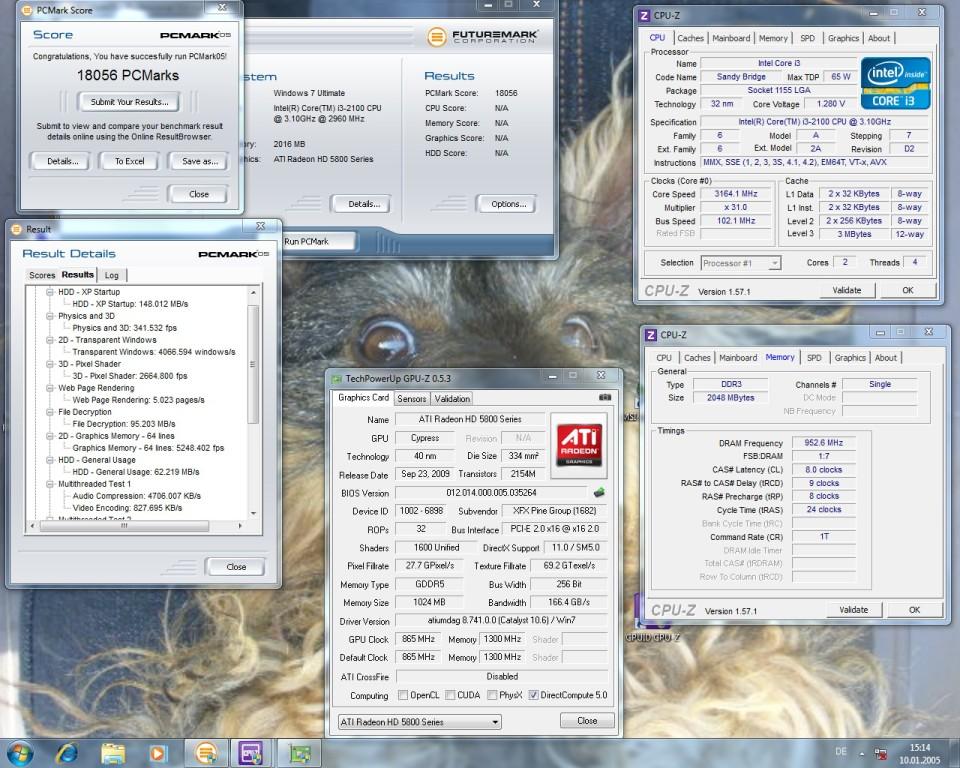The height and width of the screenshot is (768, 960).
Task: Click scroll right arrow in results tree
Action: coord(240,525)
